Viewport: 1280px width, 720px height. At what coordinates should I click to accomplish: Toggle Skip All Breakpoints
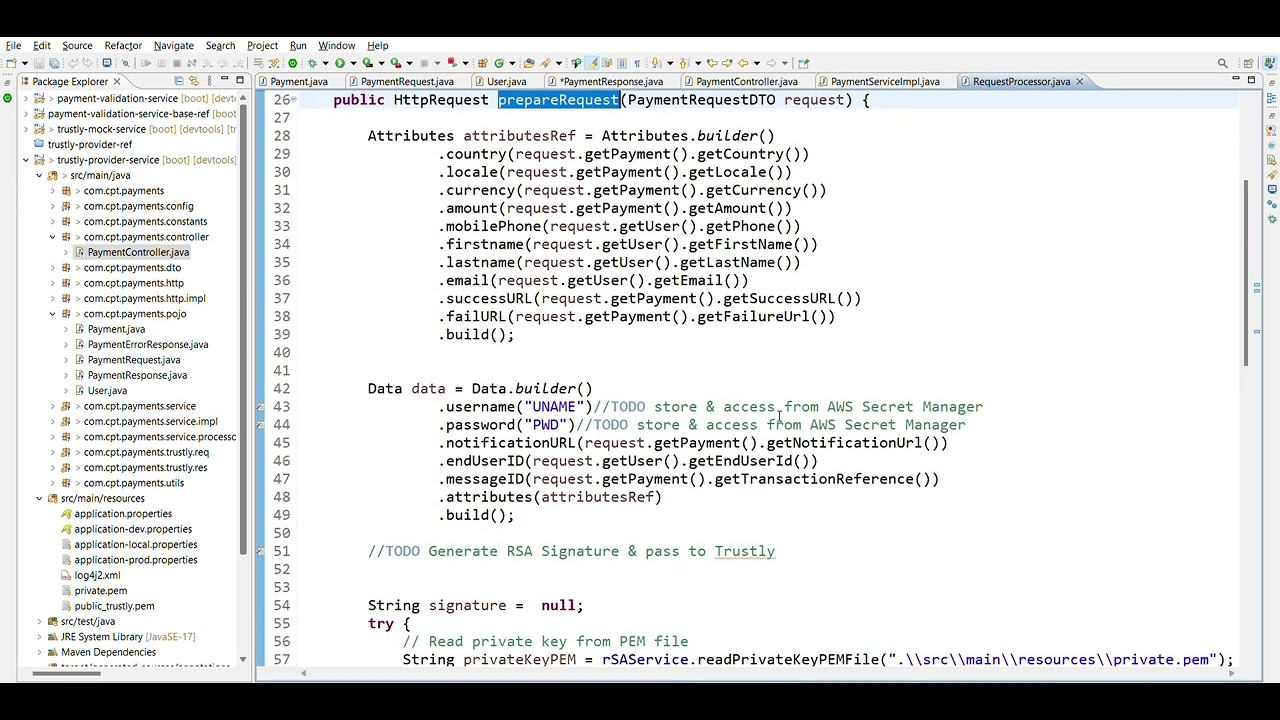click(126, 63)
